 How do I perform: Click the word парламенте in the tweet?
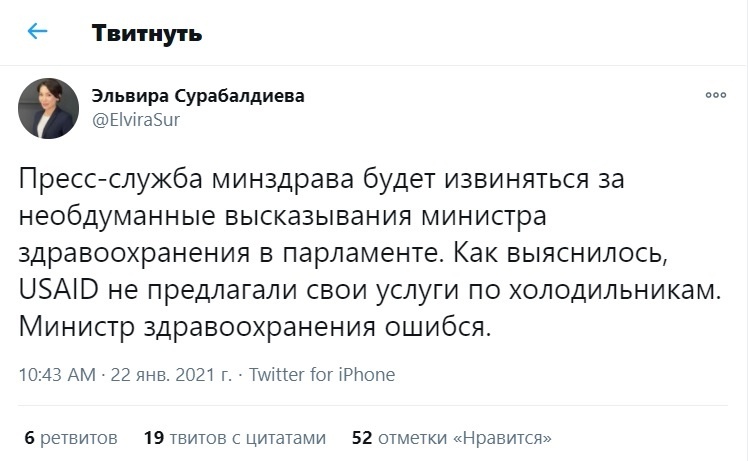(x=360, y=253)
